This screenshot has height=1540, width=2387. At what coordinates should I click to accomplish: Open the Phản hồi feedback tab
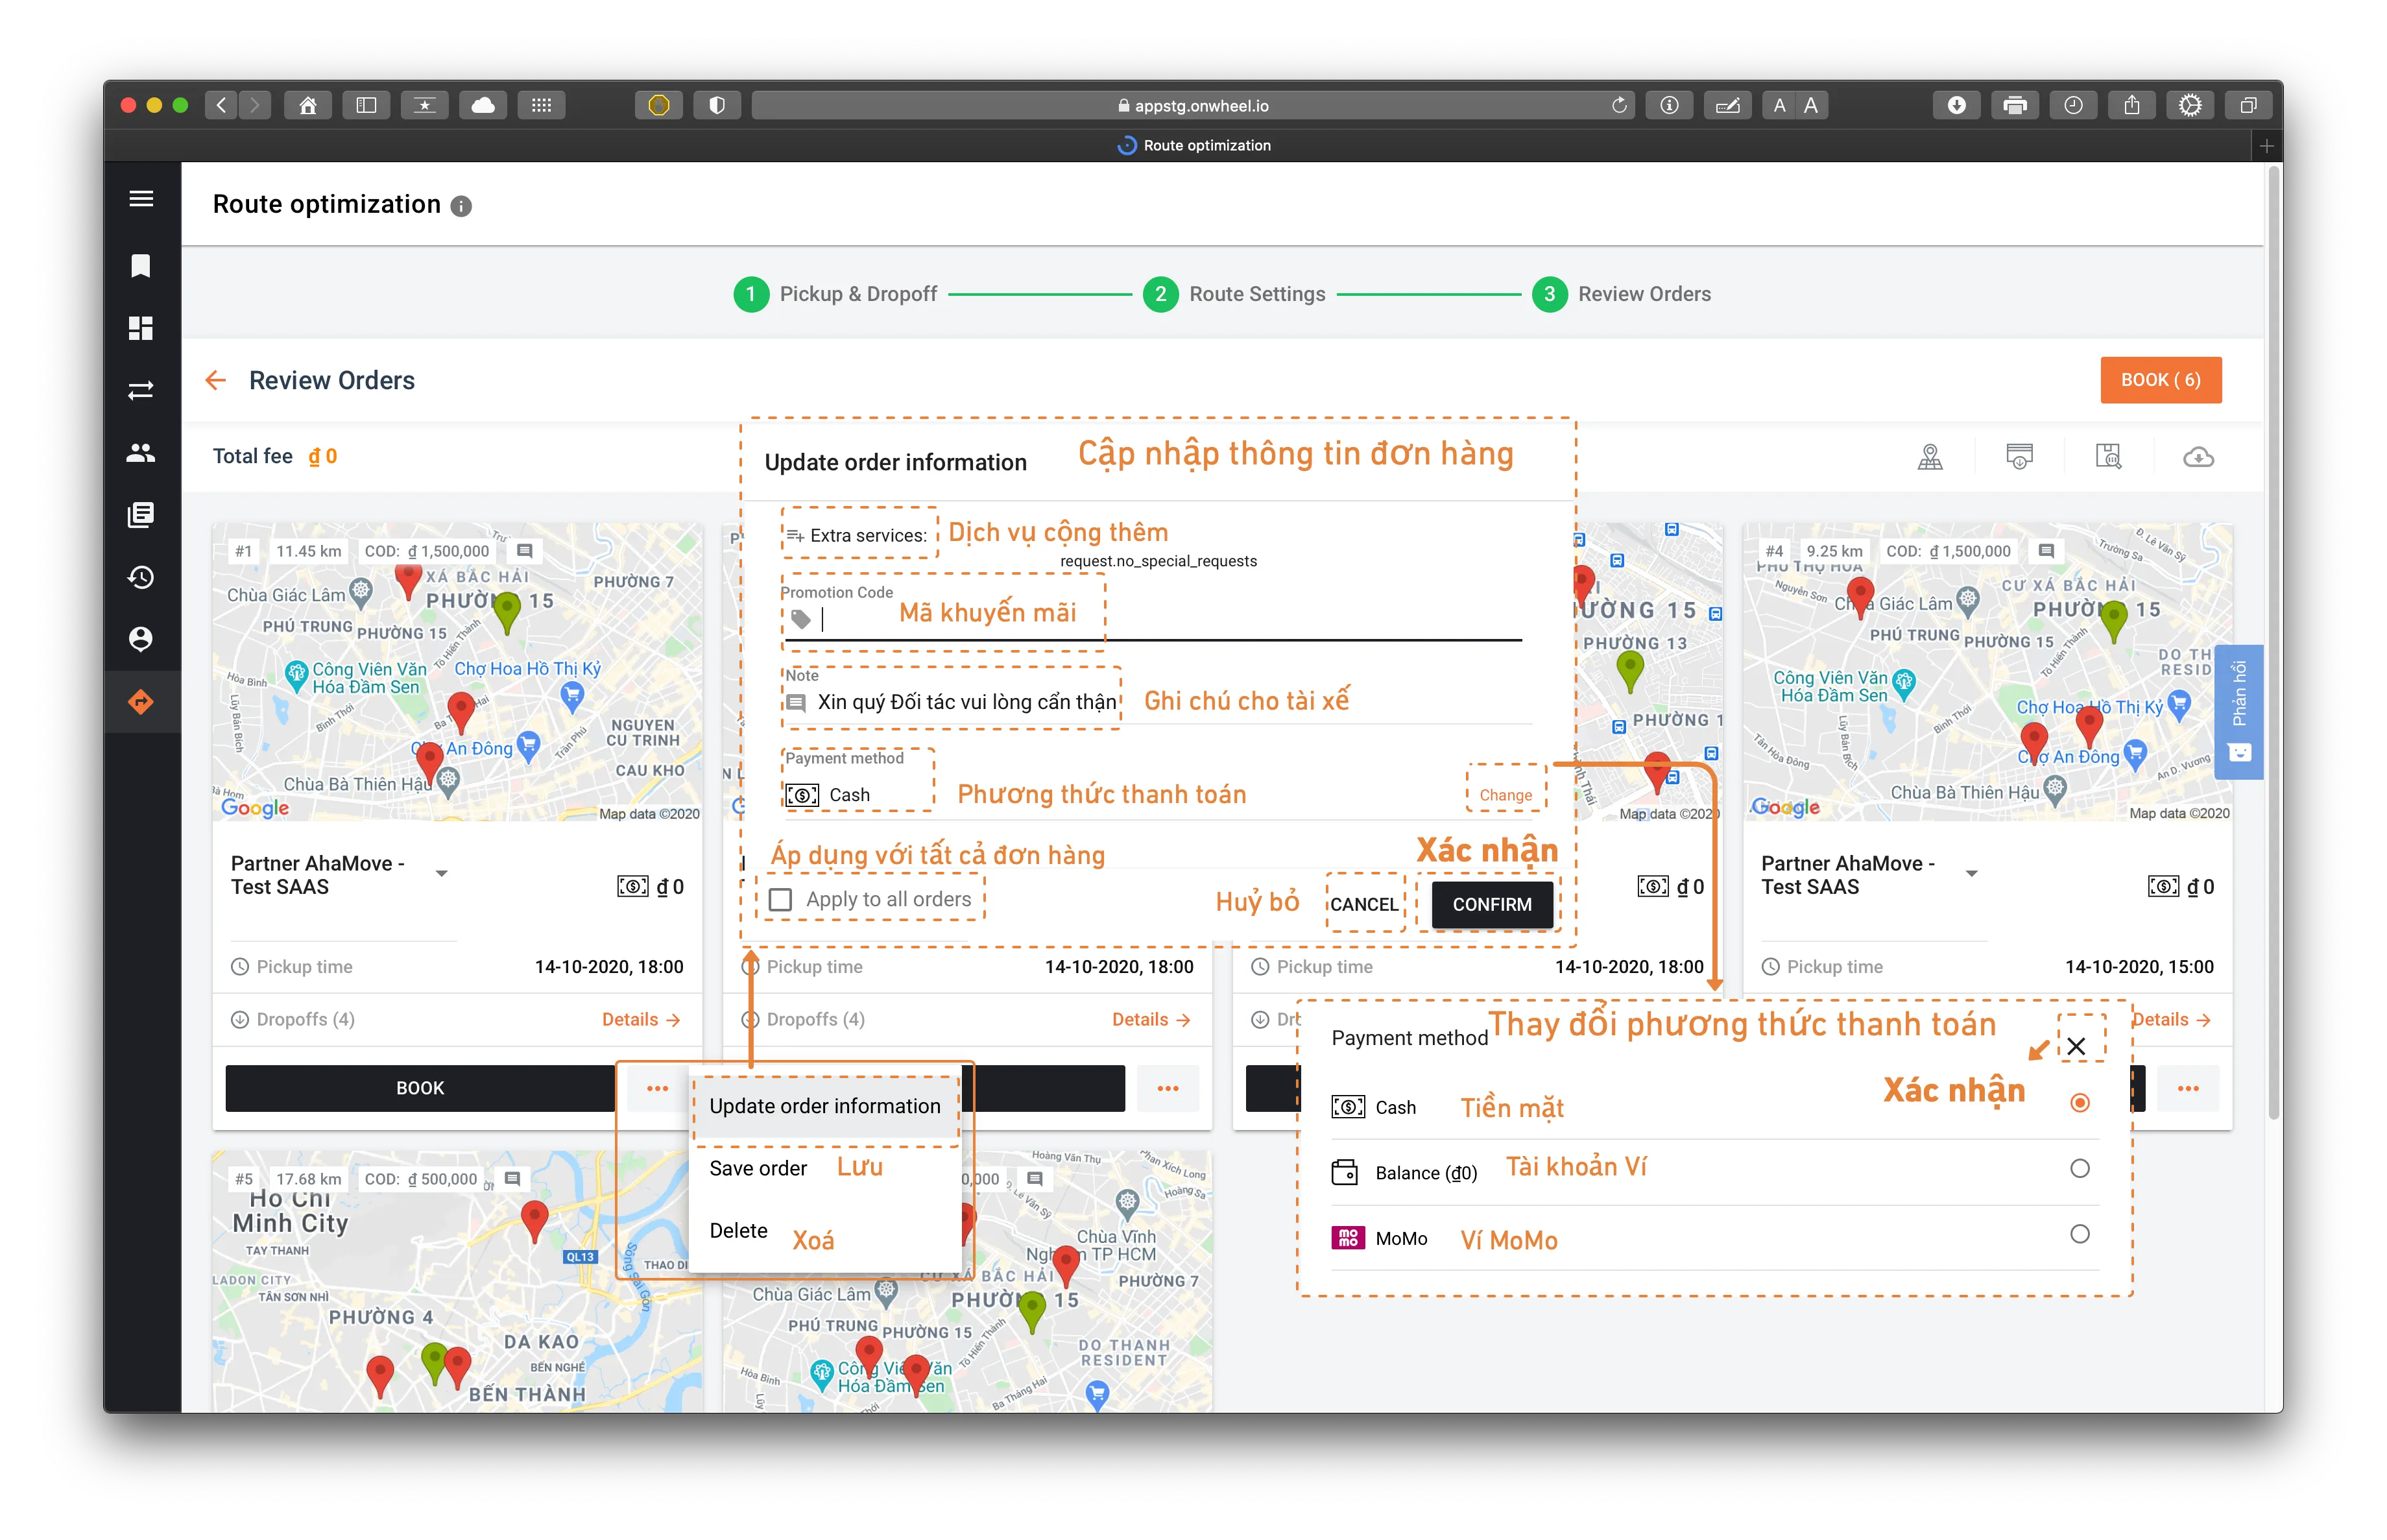tap(2238, 712)
